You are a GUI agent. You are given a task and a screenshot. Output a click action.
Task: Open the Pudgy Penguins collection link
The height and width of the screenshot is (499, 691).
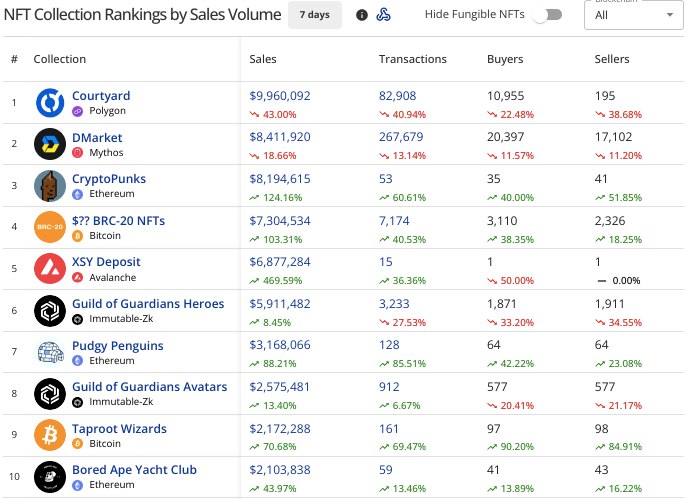pos(118,346)
